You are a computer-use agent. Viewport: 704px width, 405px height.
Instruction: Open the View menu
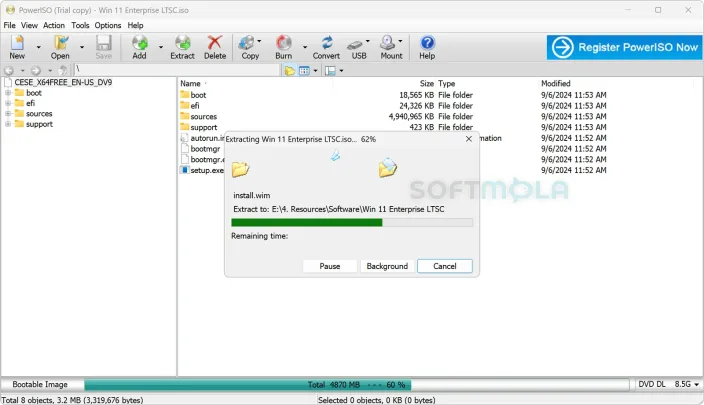coord(29,25)
